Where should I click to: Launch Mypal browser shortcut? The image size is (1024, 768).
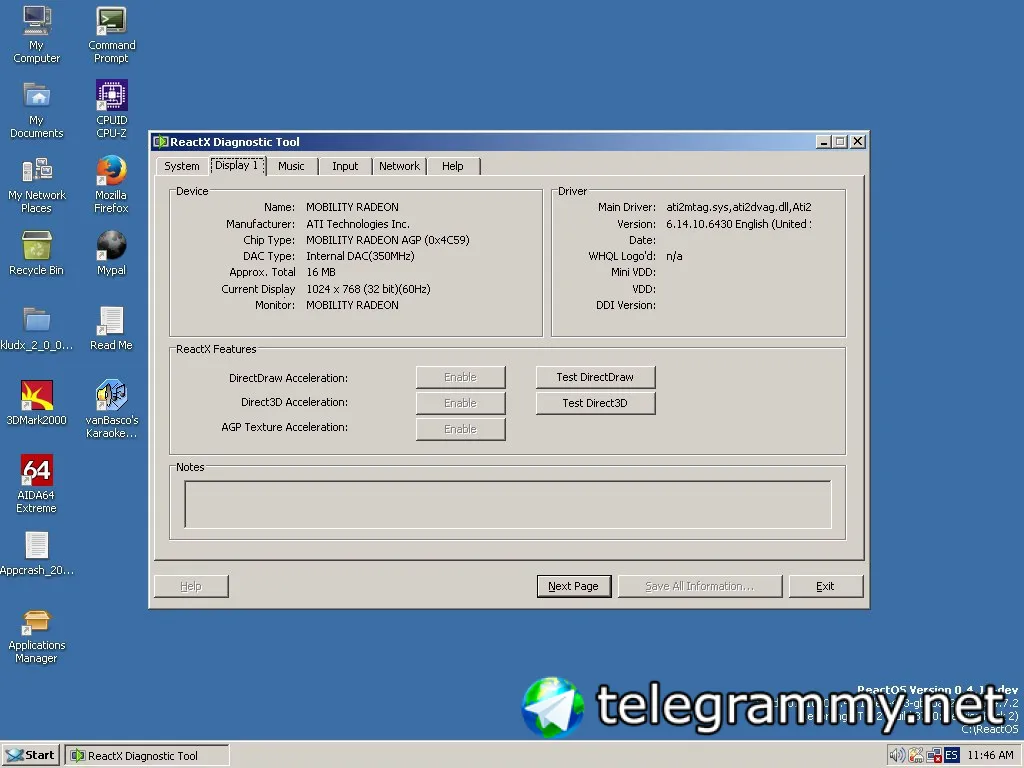click(x=112, y=253)
